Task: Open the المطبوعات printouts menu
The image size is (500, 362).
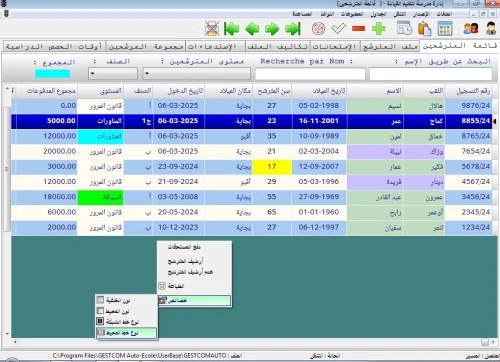Action: [x=352, y=14]
